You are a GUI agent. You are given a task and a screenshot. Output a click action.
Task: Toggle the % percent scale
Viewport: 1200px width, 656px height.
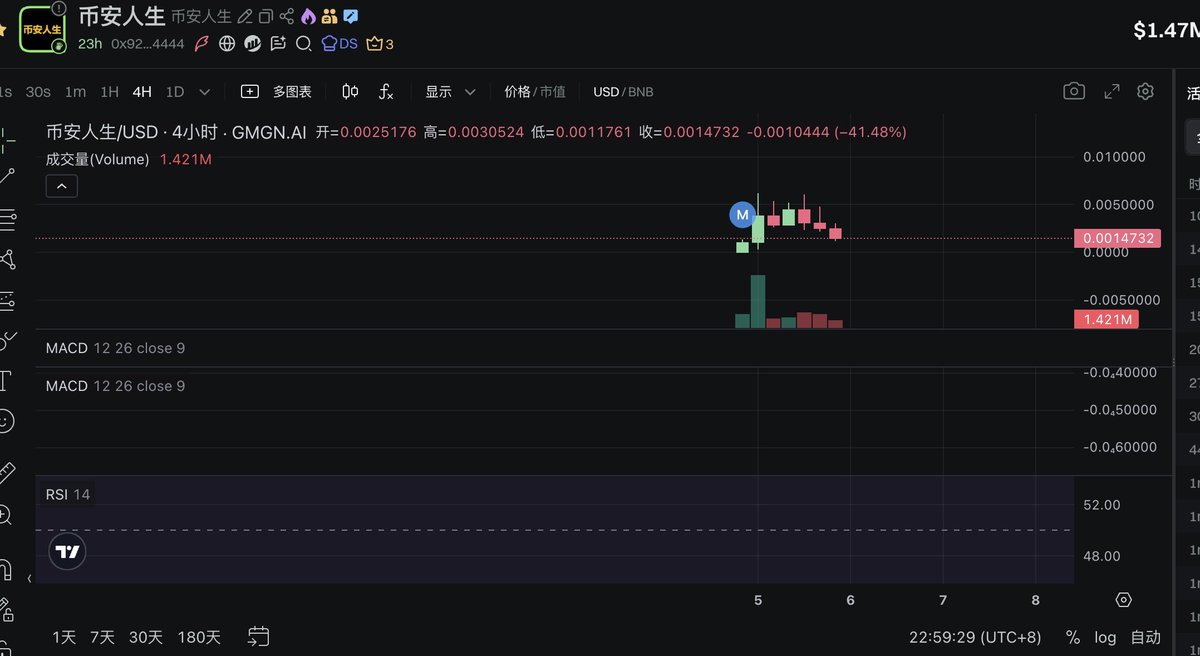pyautogui.click(x=1073, y=637)
